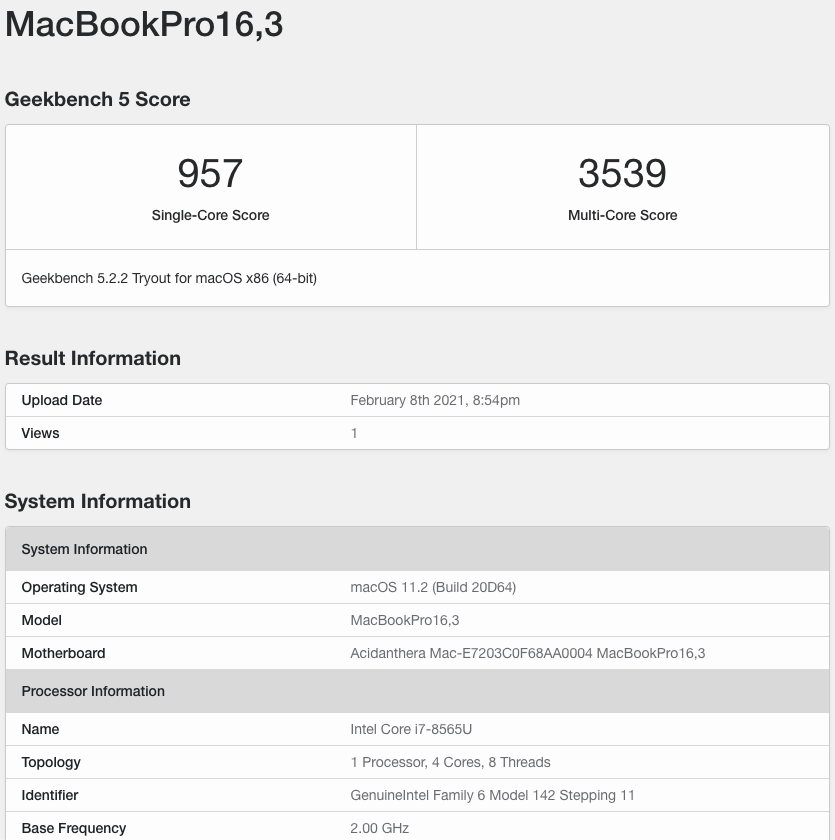Click the Acidanthera Mac-E7203C0F68AA0004 motherboard value
The height and width of the screenshot is (840, 835).
(528, 653)
